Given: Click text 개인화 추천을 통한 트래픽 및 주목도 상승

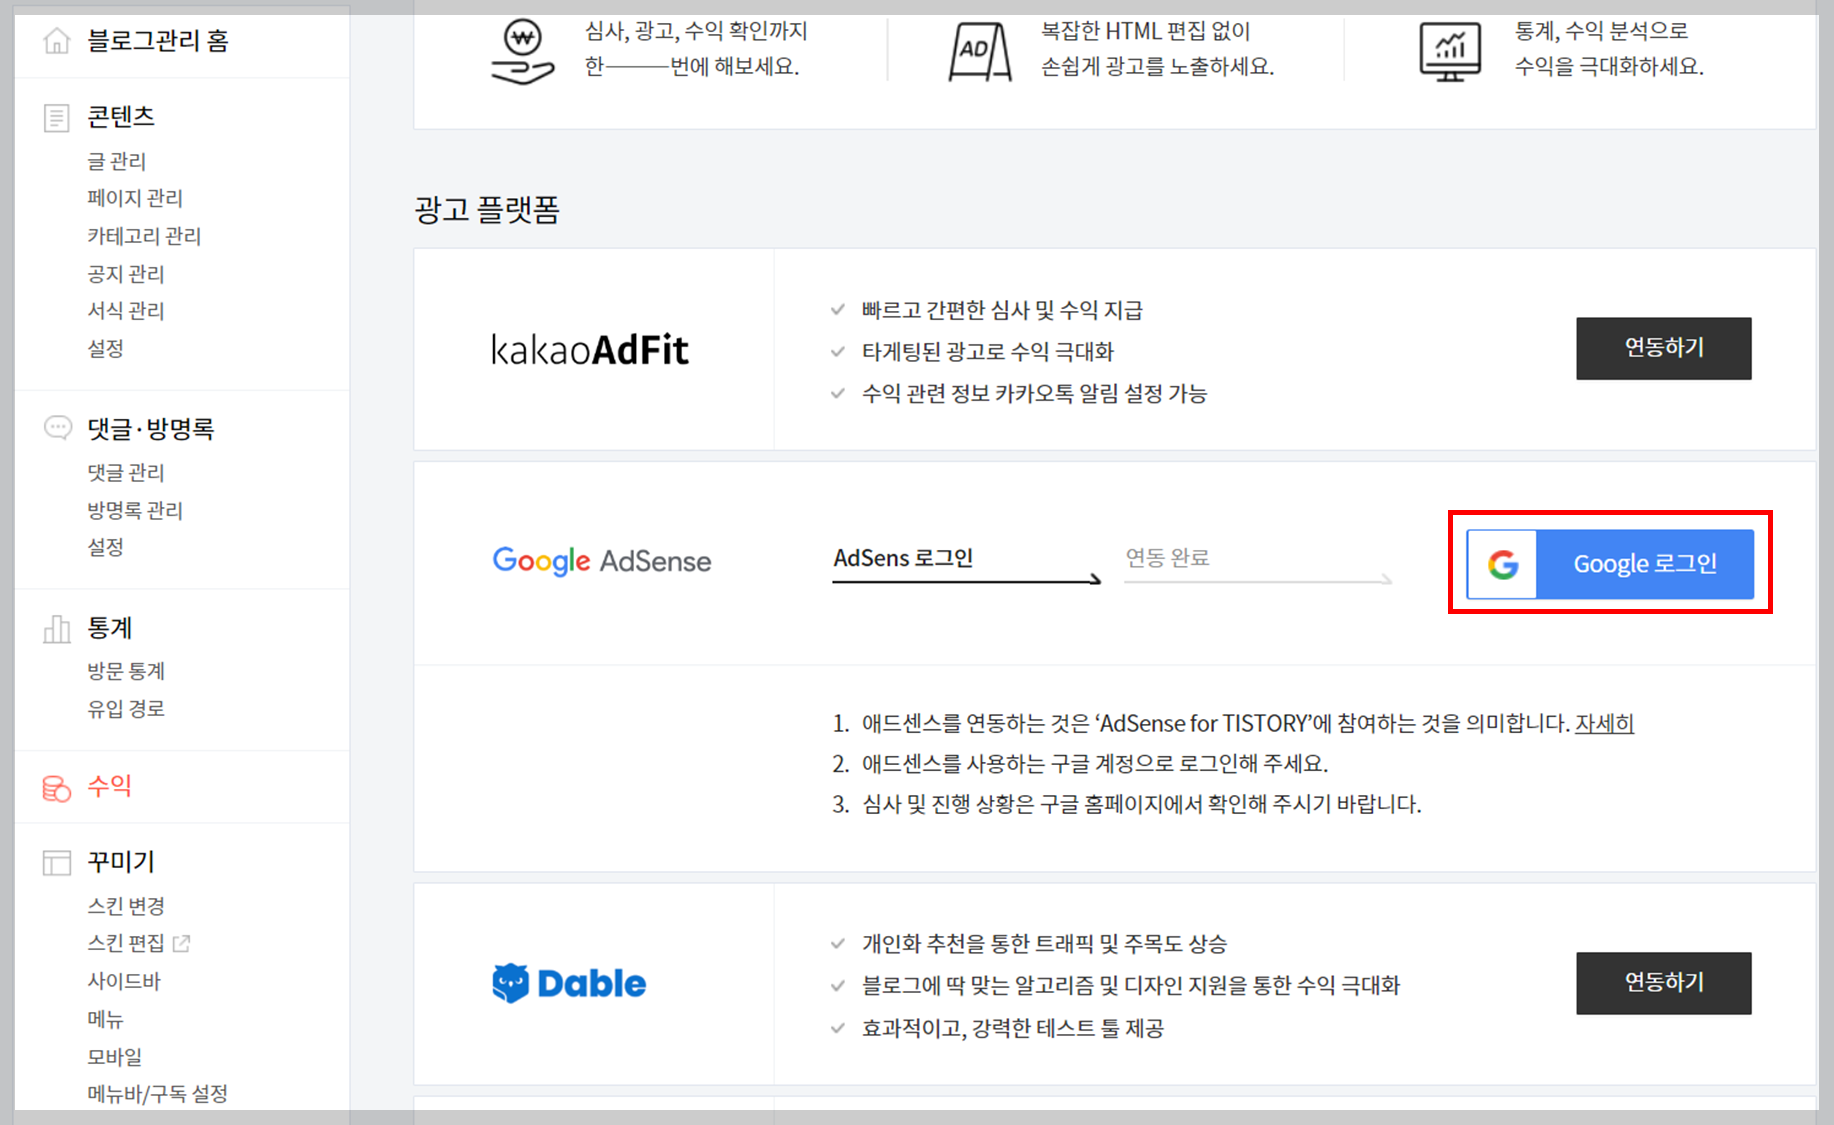Looking at the screenshot, I should [x=1044, y=944].
